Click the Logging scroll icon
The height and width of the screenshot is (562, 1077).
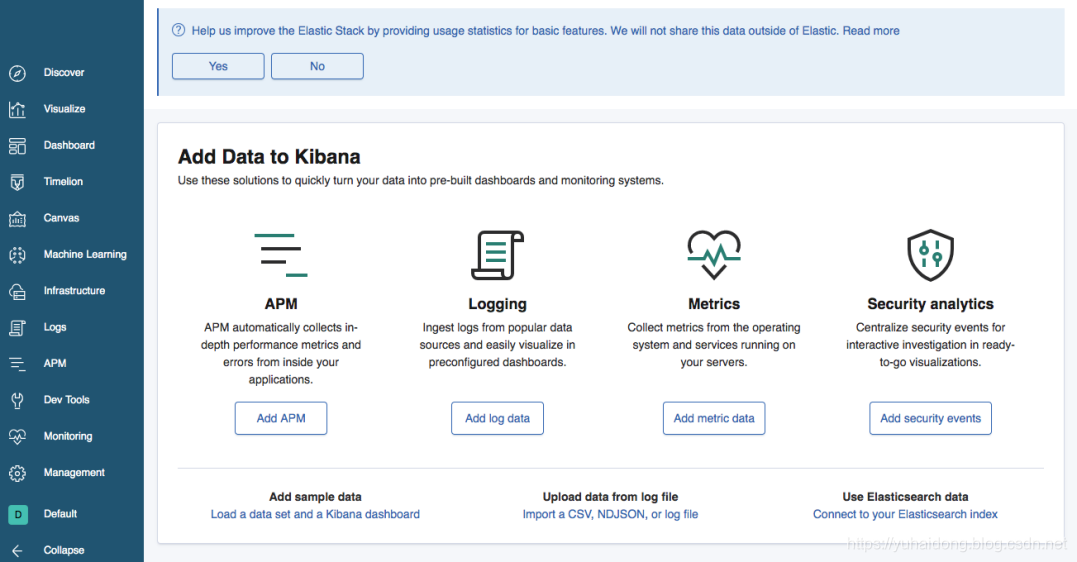pos(497,255)
